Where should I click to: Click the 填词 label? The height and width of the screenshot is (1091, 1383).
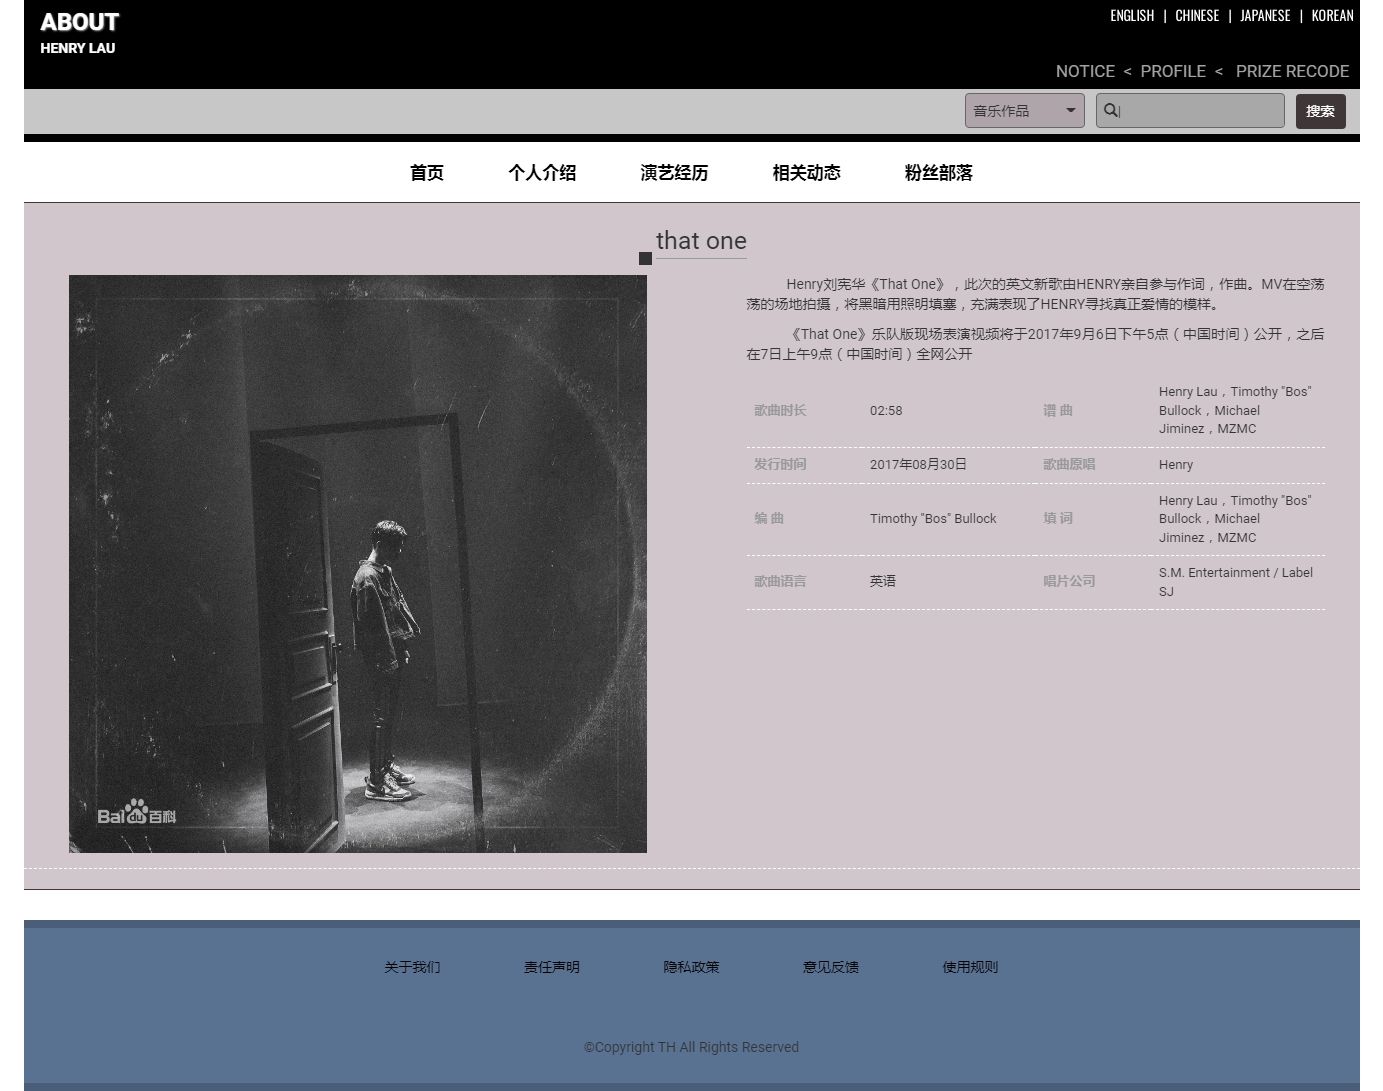coord(1058,519)
